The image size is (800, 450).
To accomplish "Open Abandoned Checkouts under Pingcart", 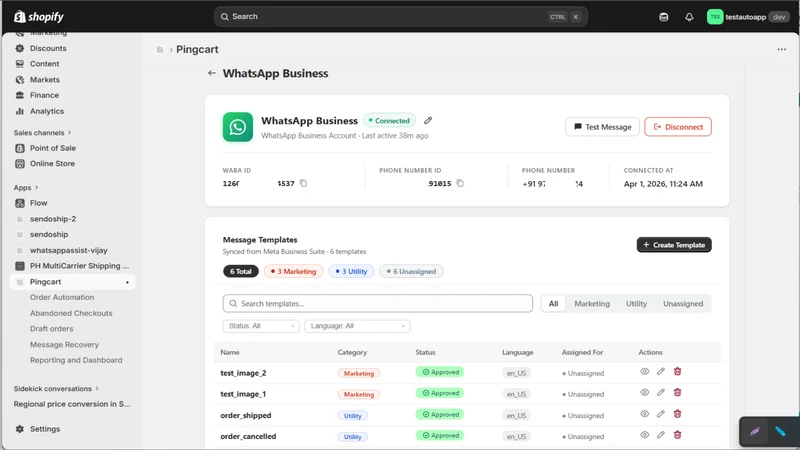I will (71, 313).
